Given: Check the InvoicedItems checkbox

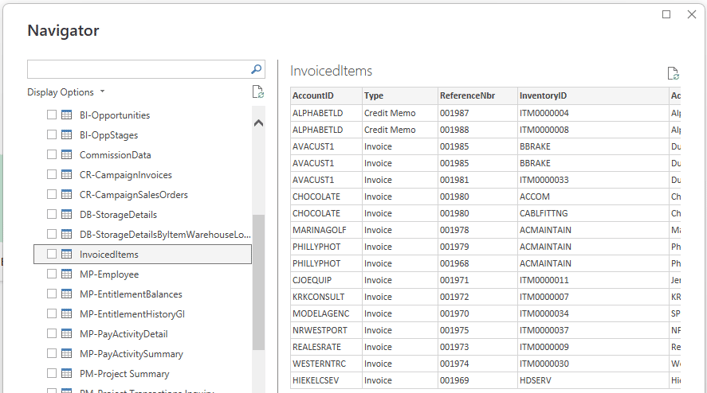Looking at the screenshot, I should [52, 254].
